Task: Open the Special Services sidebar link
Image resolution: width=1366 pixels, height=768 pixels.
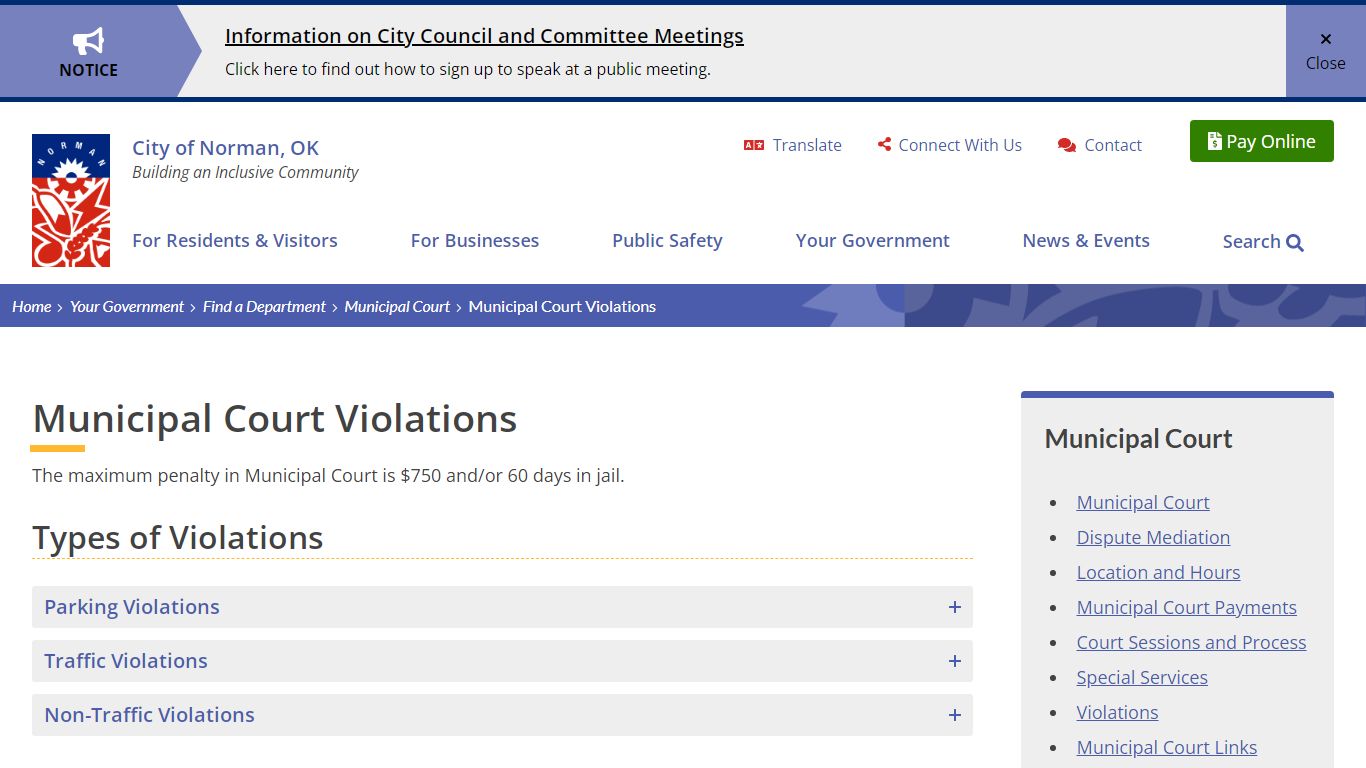Action: click(1142, 678)
